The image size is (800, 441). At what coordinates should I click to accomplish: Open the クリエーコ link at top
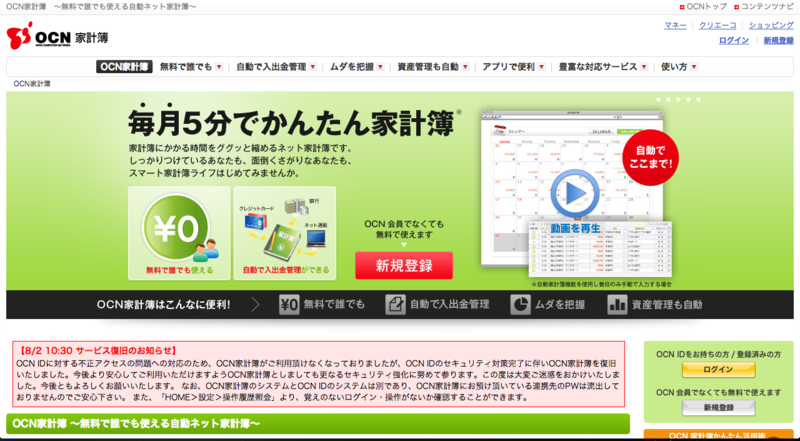(717, 25)
